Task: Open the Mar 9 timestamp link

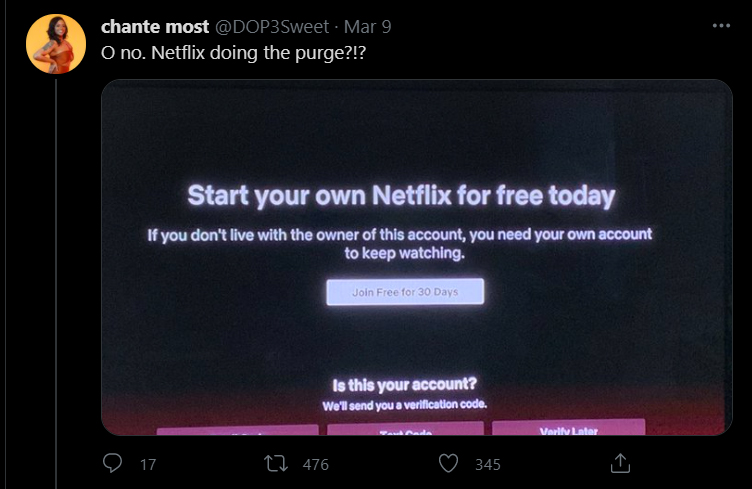Action: 367,26
